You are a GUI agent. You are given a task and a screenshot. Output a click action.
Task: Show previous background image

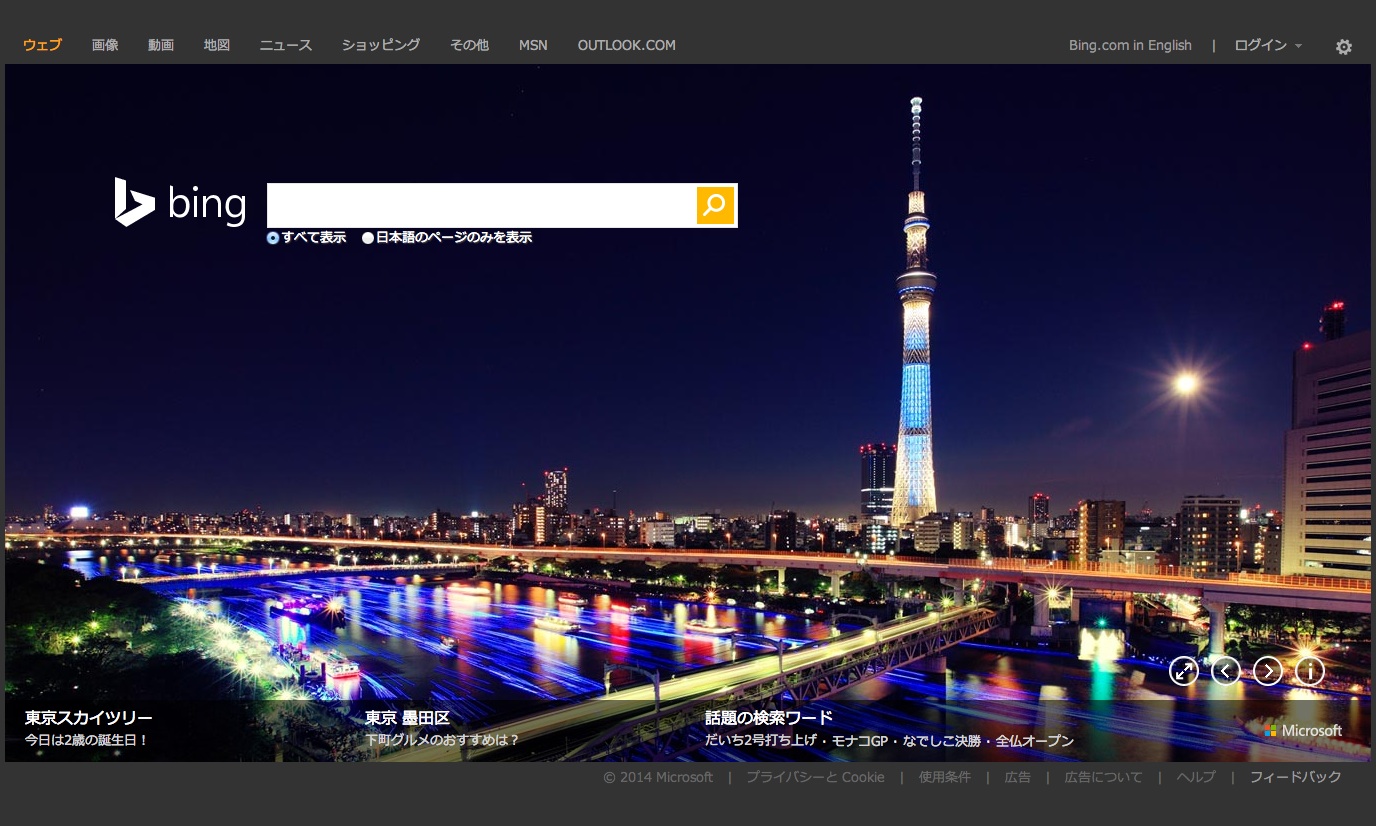click(1226, 671)
